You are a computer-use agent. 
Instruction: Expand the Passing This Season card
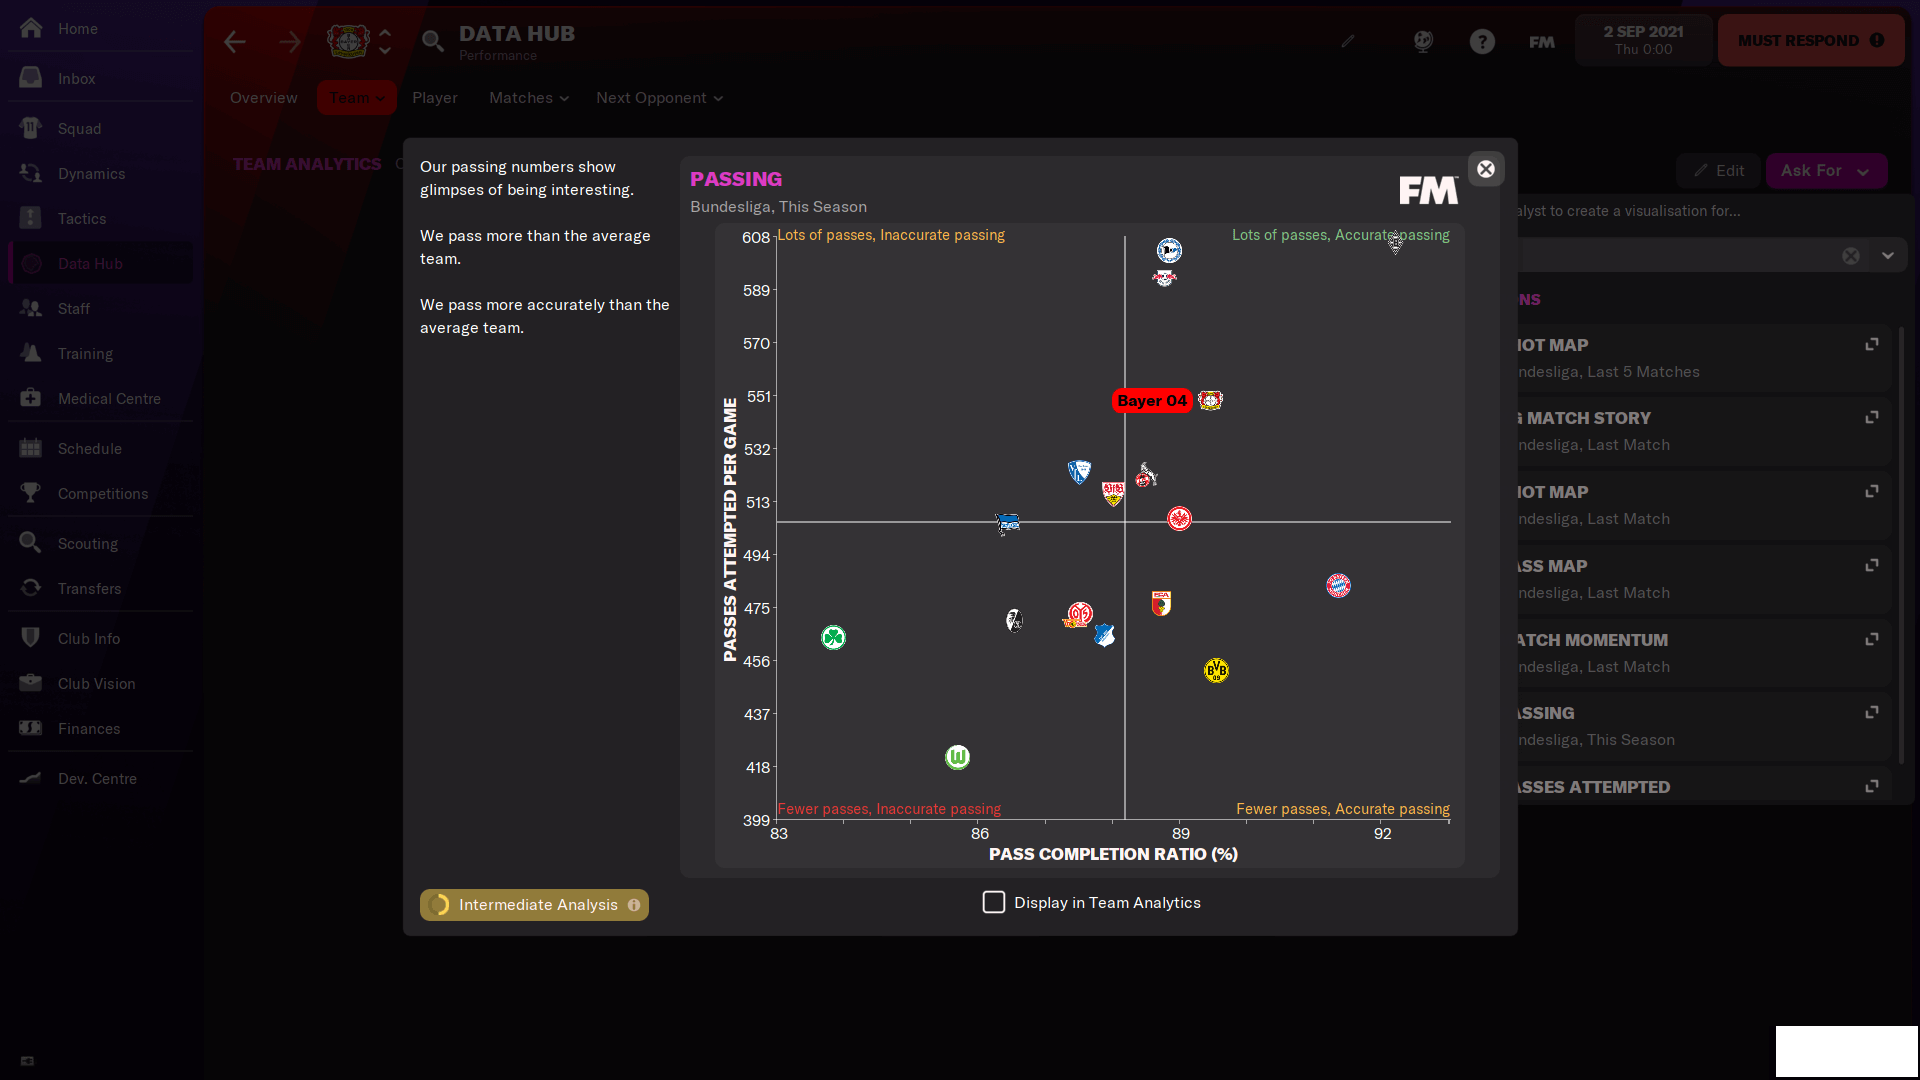click(x=1872, y=713)
